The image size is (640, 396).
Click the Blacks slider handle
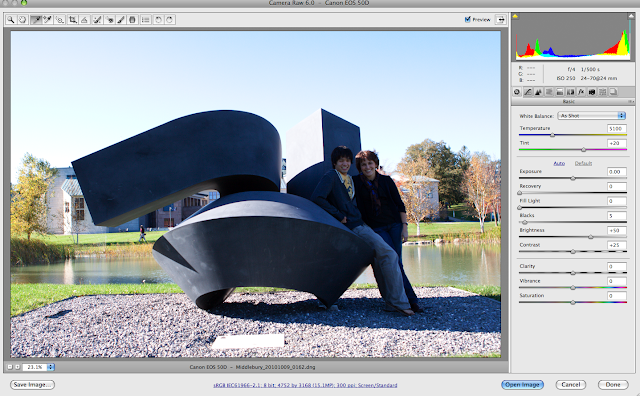point(525,222)
